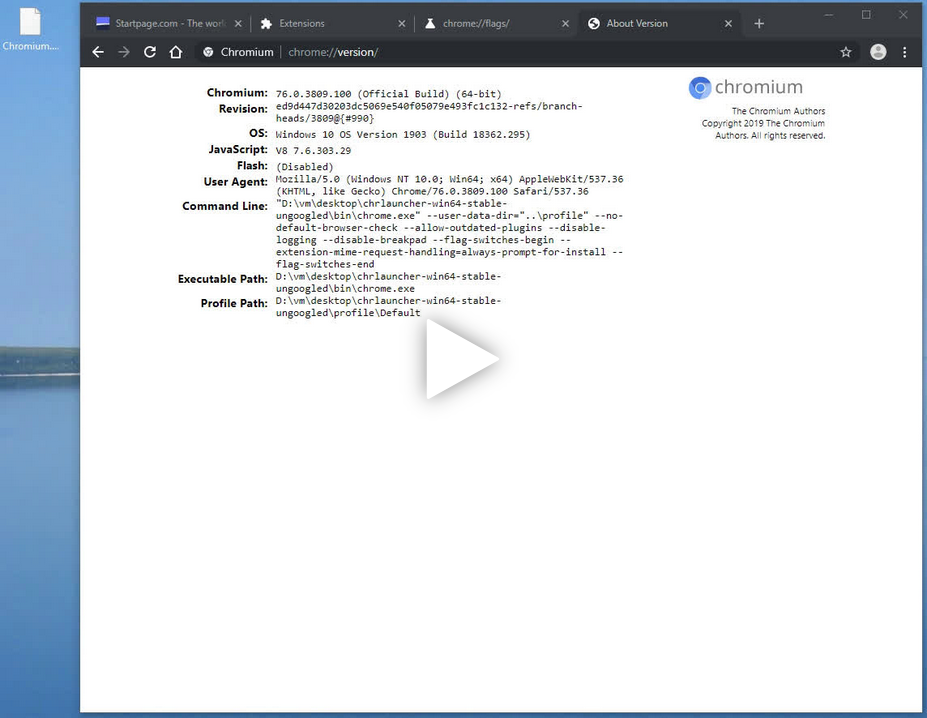Open a new tab with plus button
This screenshot has width=927, height=718.
[759, 24]
